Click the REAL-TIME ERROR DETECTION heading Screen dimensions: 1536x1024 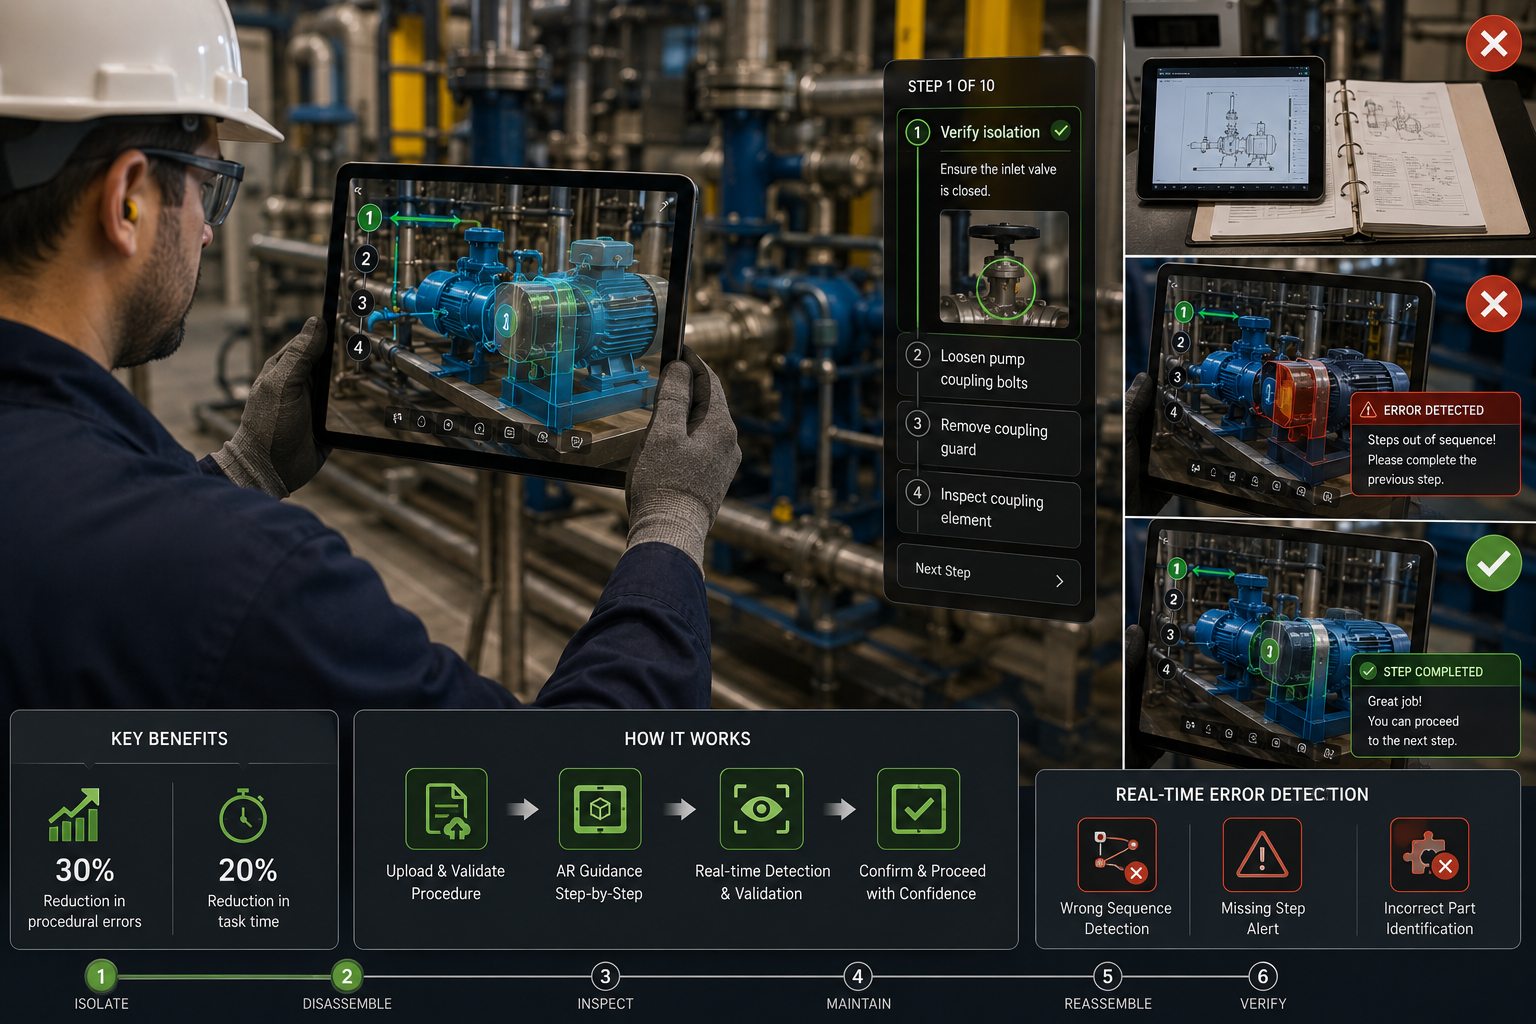1242,794
